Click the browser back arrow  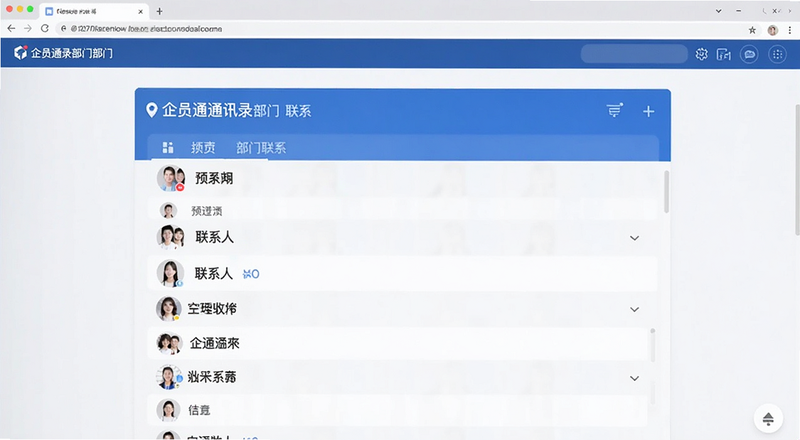coord(11,29)
